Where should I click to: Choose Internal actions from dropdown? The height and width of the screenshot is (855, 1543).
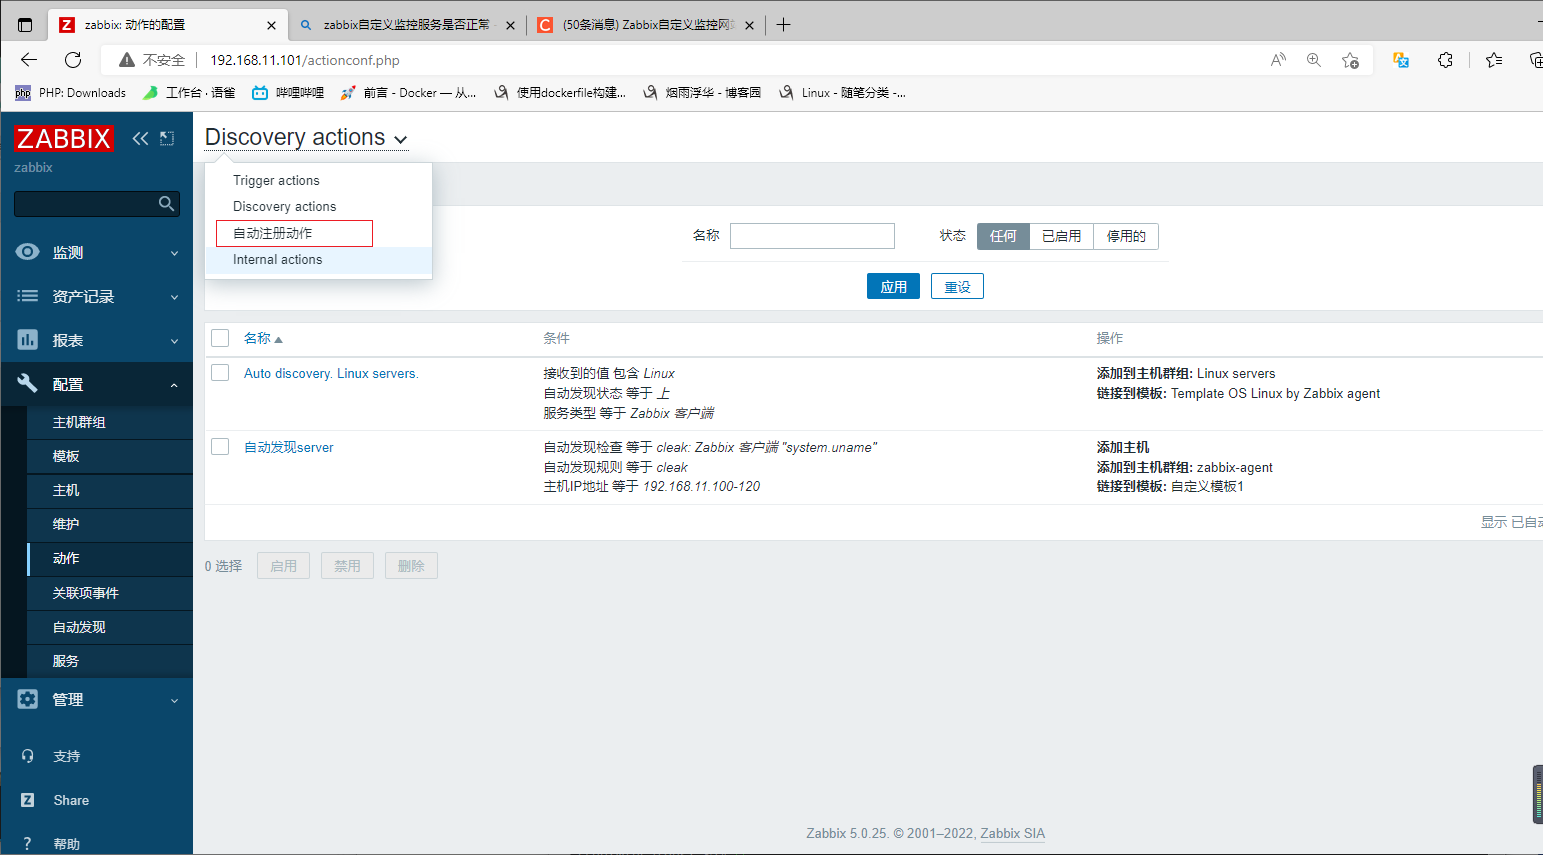pos(277,259)
